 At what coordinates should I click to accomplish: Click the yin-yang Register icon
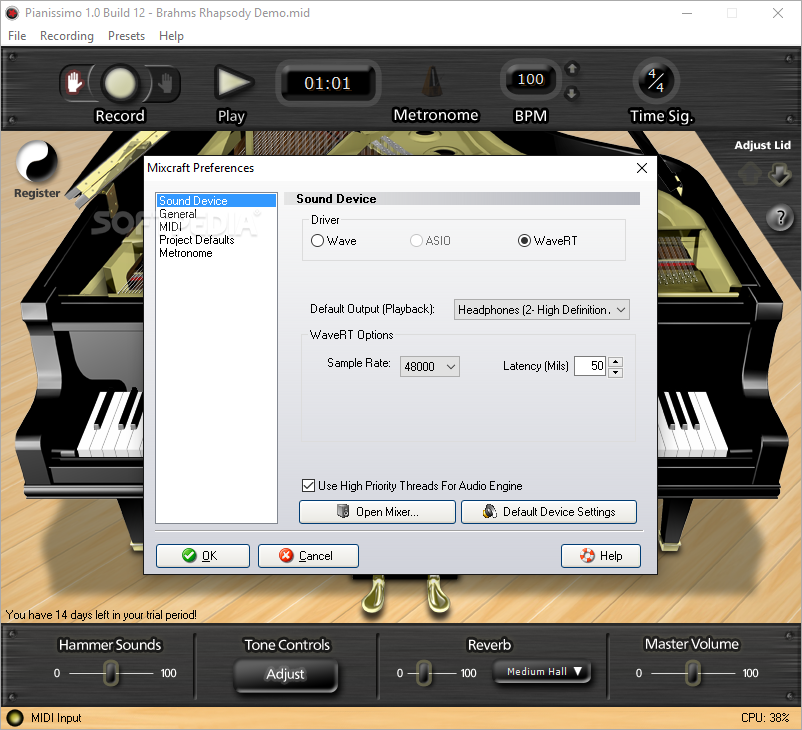[x=36, y=162]
